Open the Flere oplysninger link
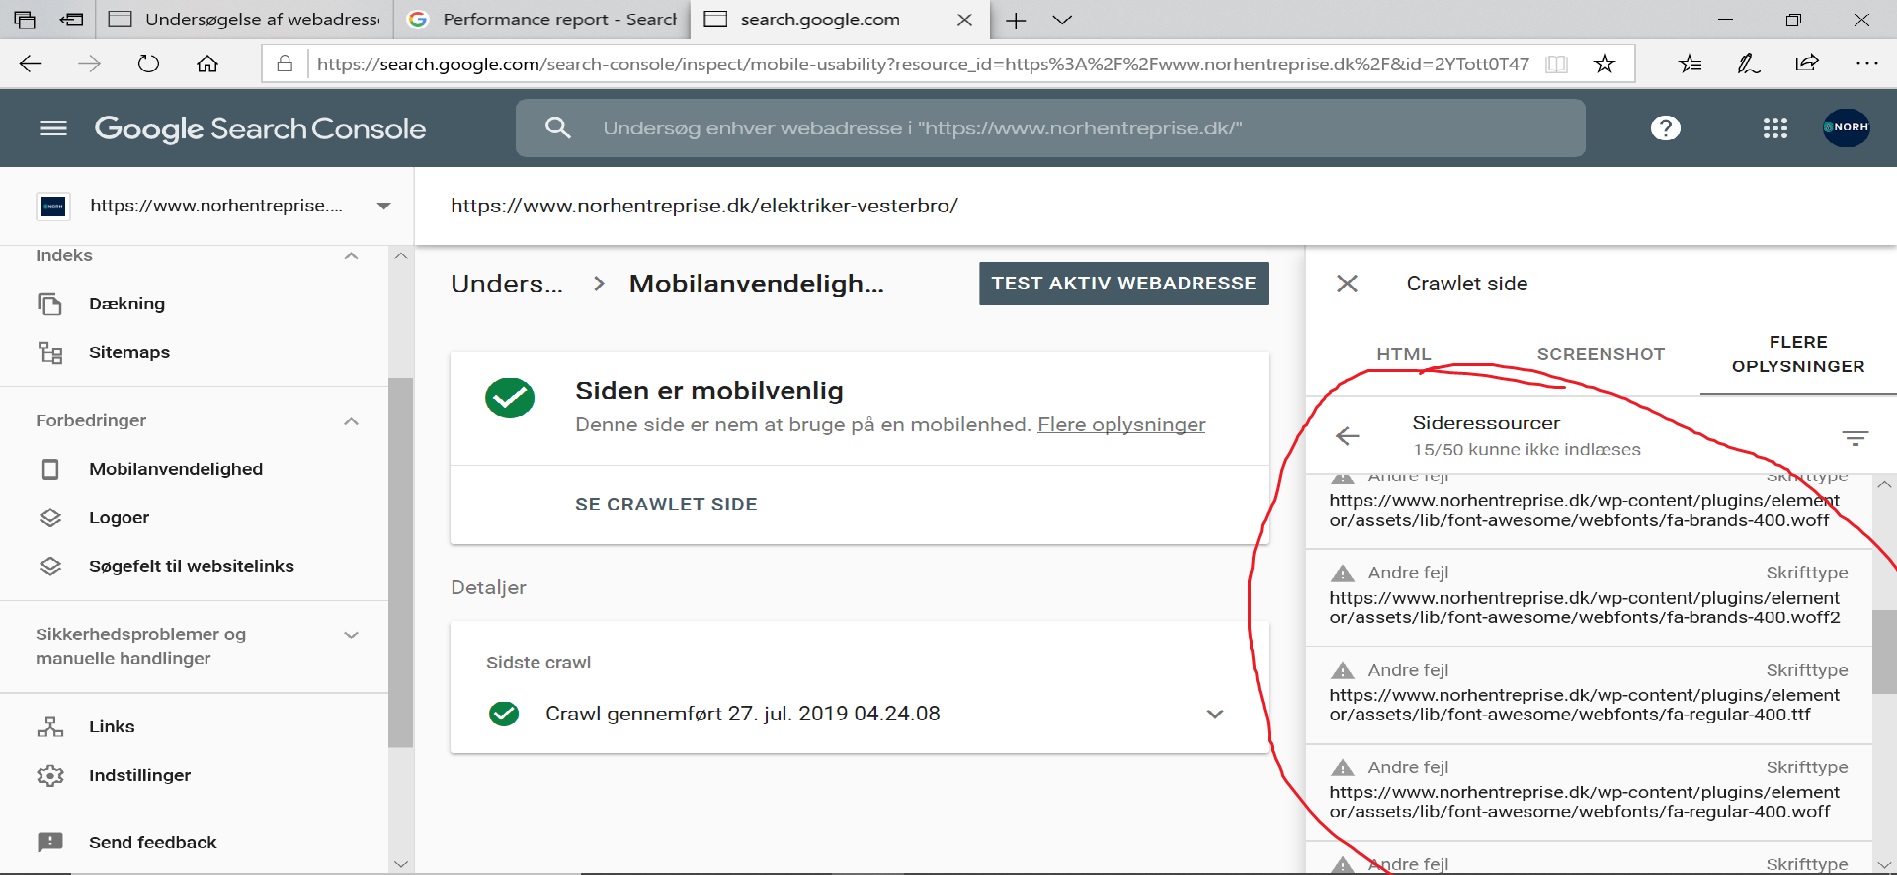Image resolution: width=1897 pixels, height=875 pixels. pos(1121,425)
